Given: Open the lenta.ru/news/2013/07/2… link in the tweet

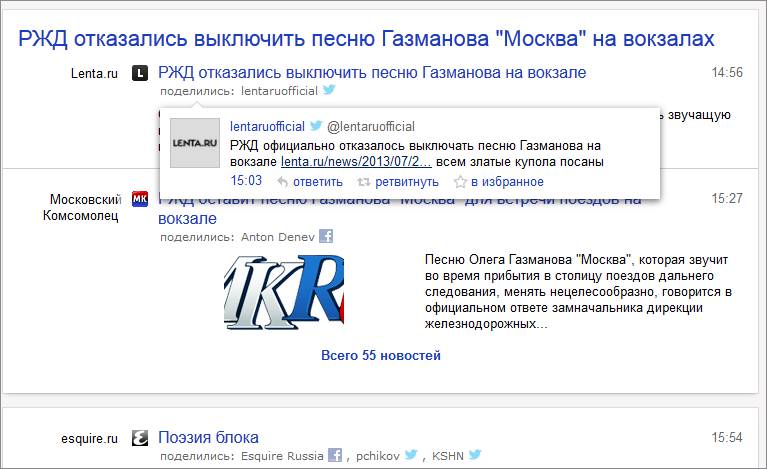Looking at the screenshot, I should [356, 162].
